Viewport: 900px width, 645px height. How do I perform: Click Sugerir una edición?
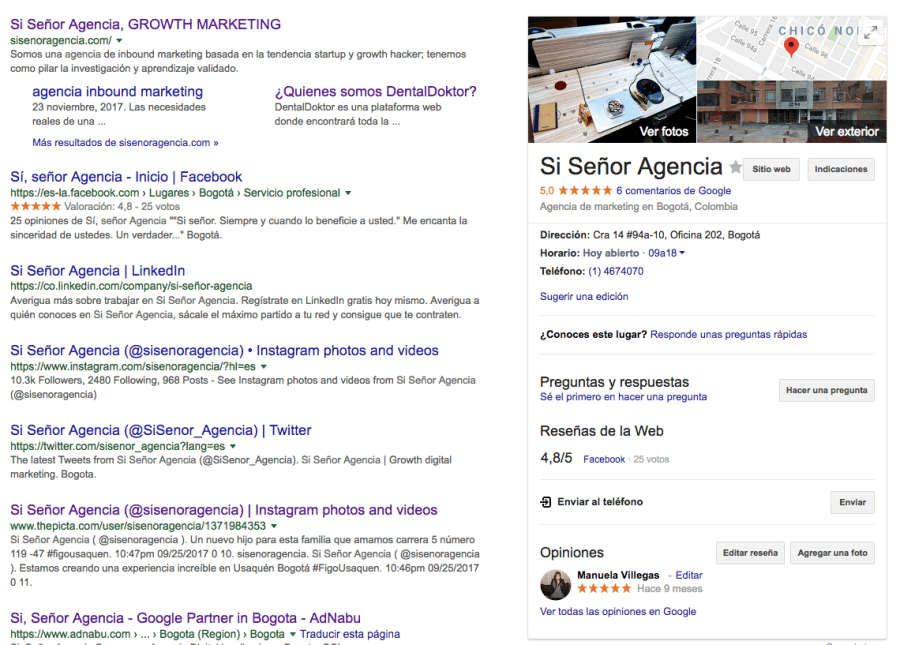click(x=584, y=297)
